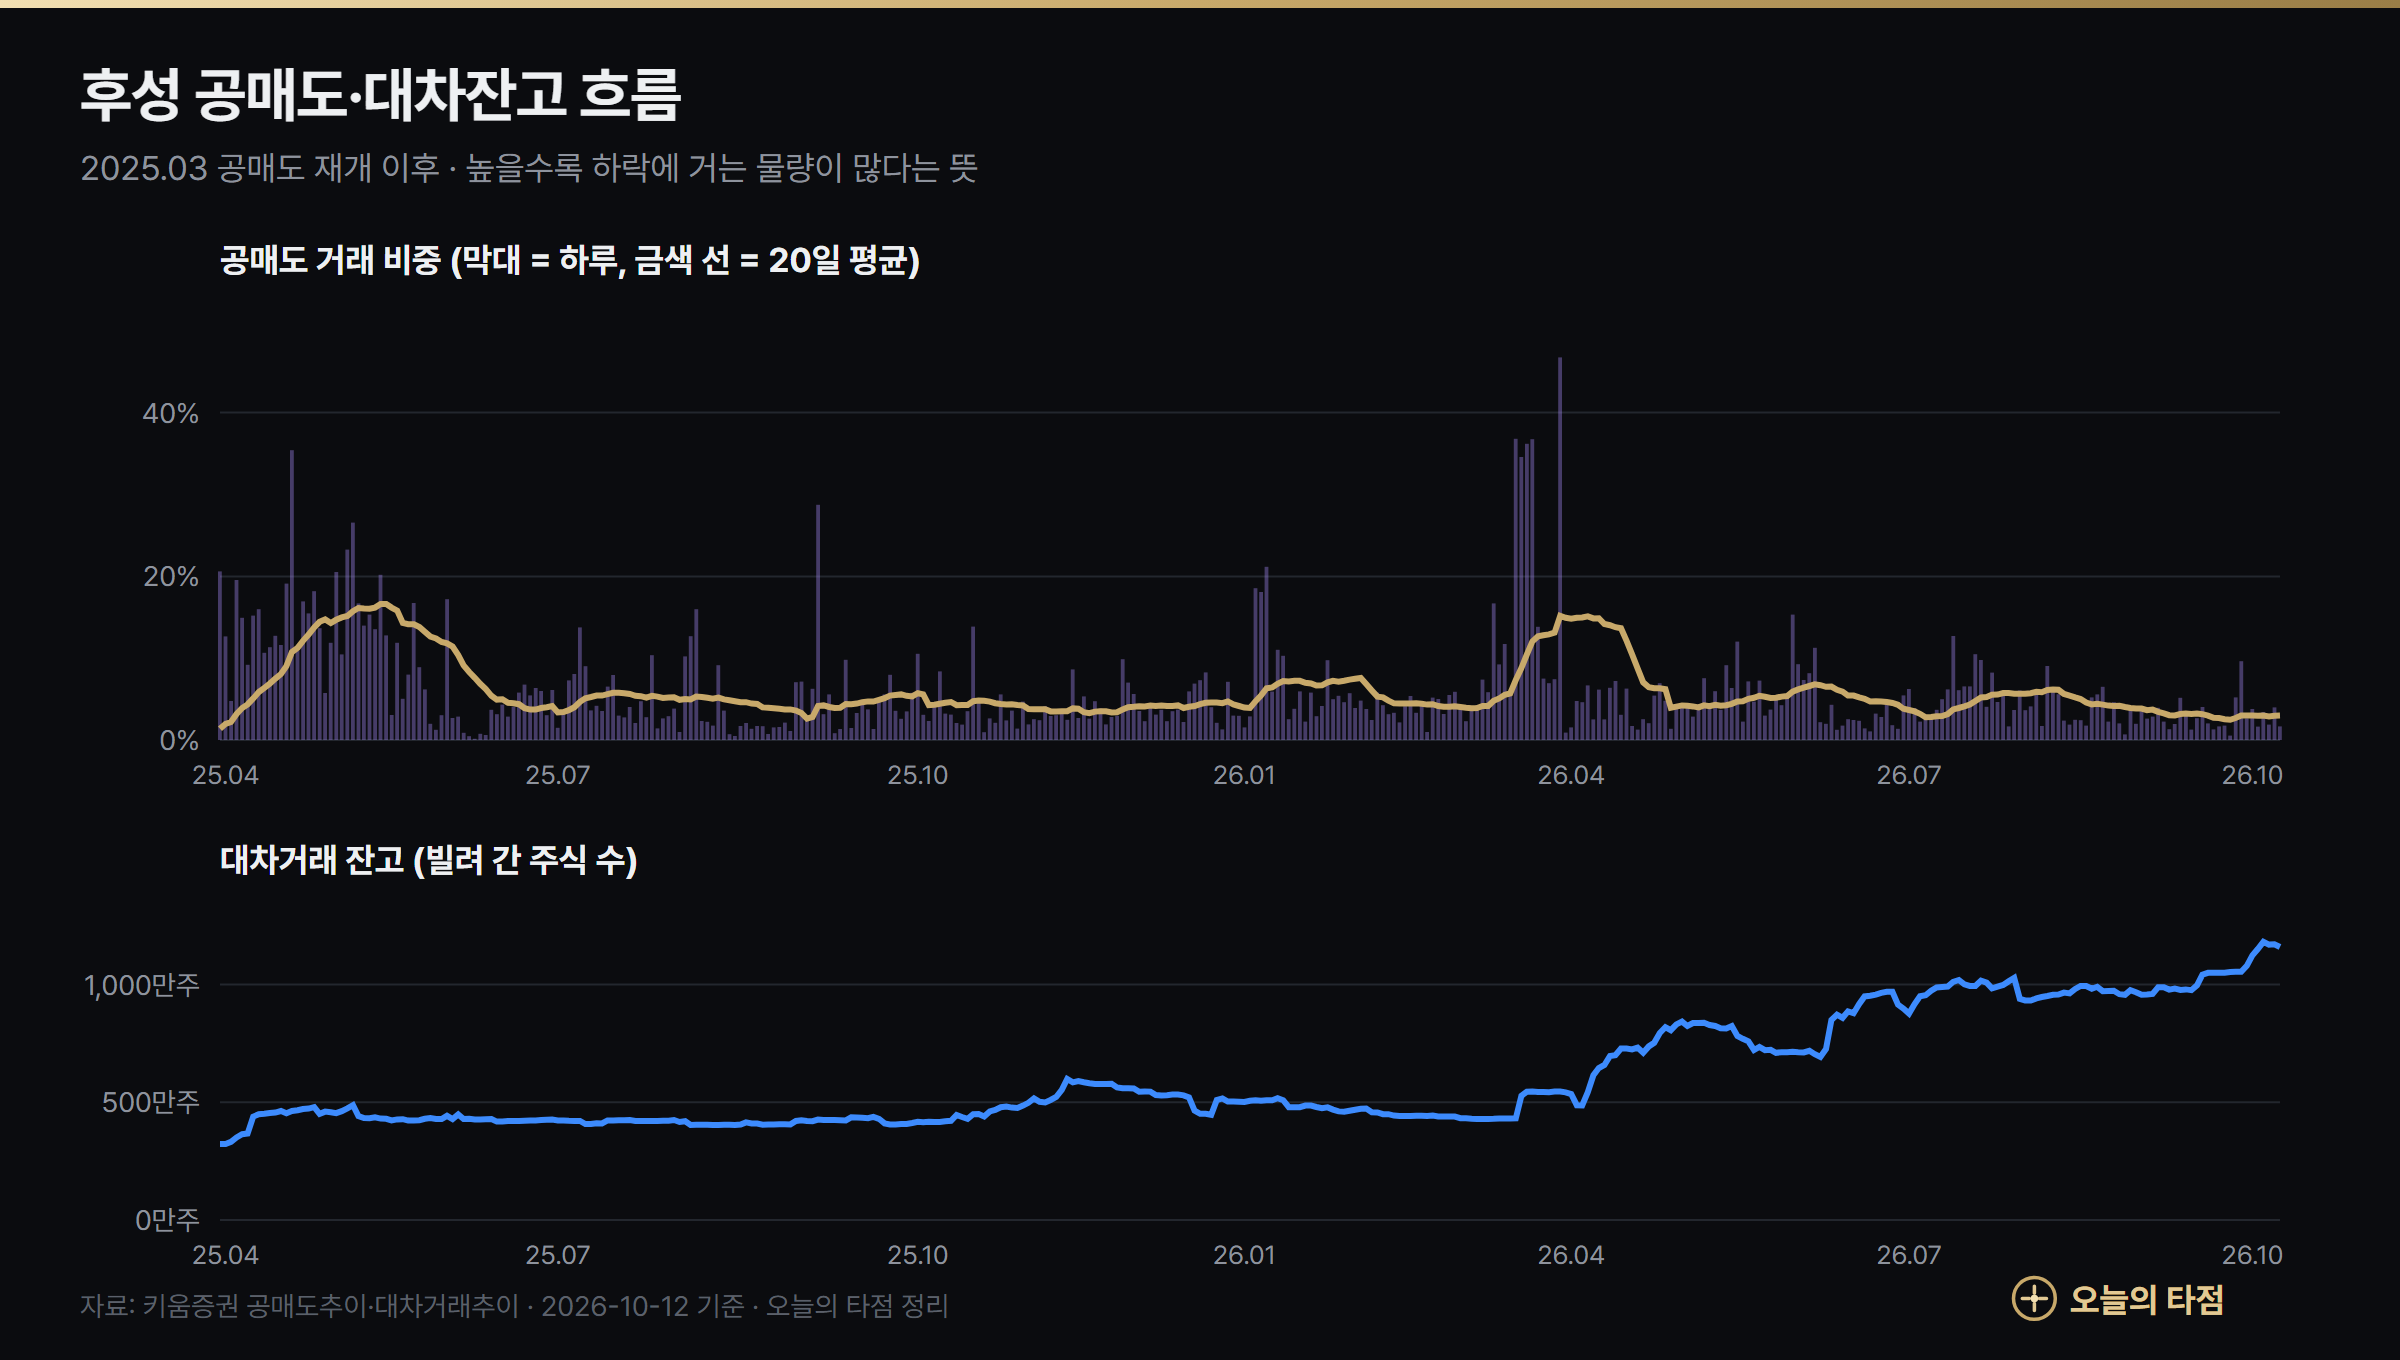Click the chart title 공매도 거래 비중
2400x1360 pixels.
570,260
